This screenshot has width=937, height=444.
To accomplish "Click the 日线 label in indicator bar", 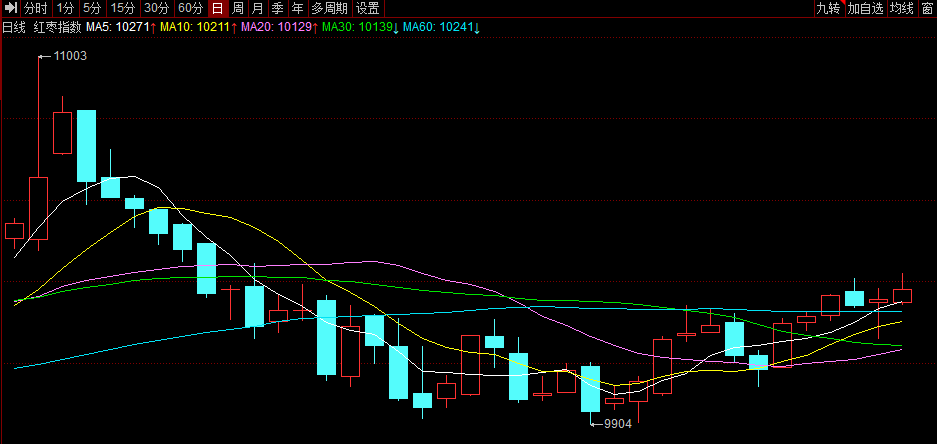I will tap(14, 27).
